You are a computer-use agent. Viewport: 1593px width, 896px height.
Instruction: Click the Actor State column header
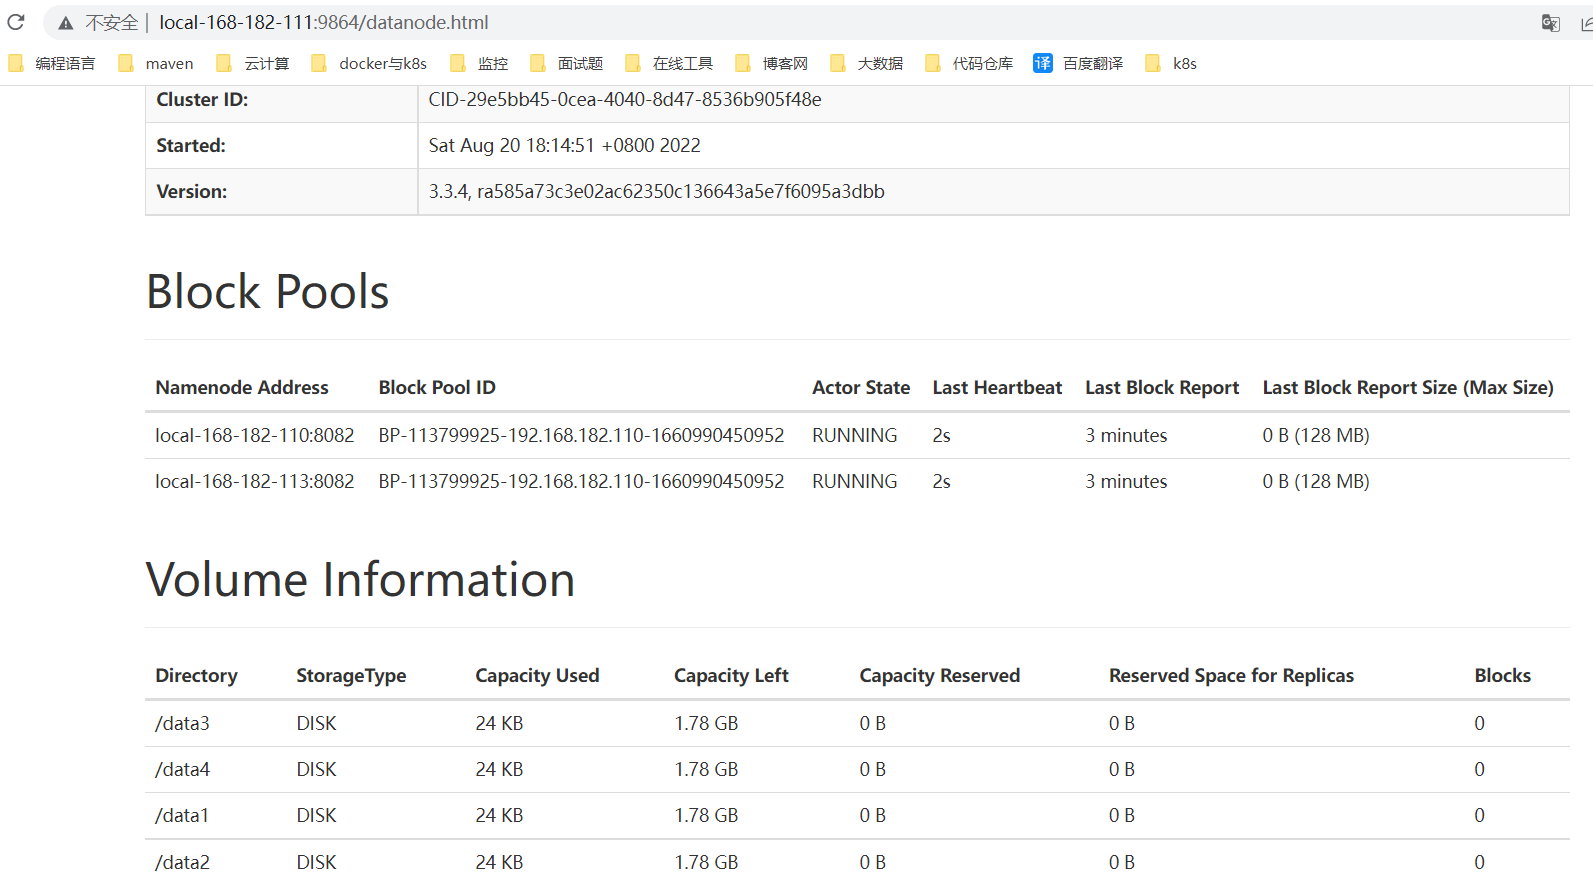(861, 387)
